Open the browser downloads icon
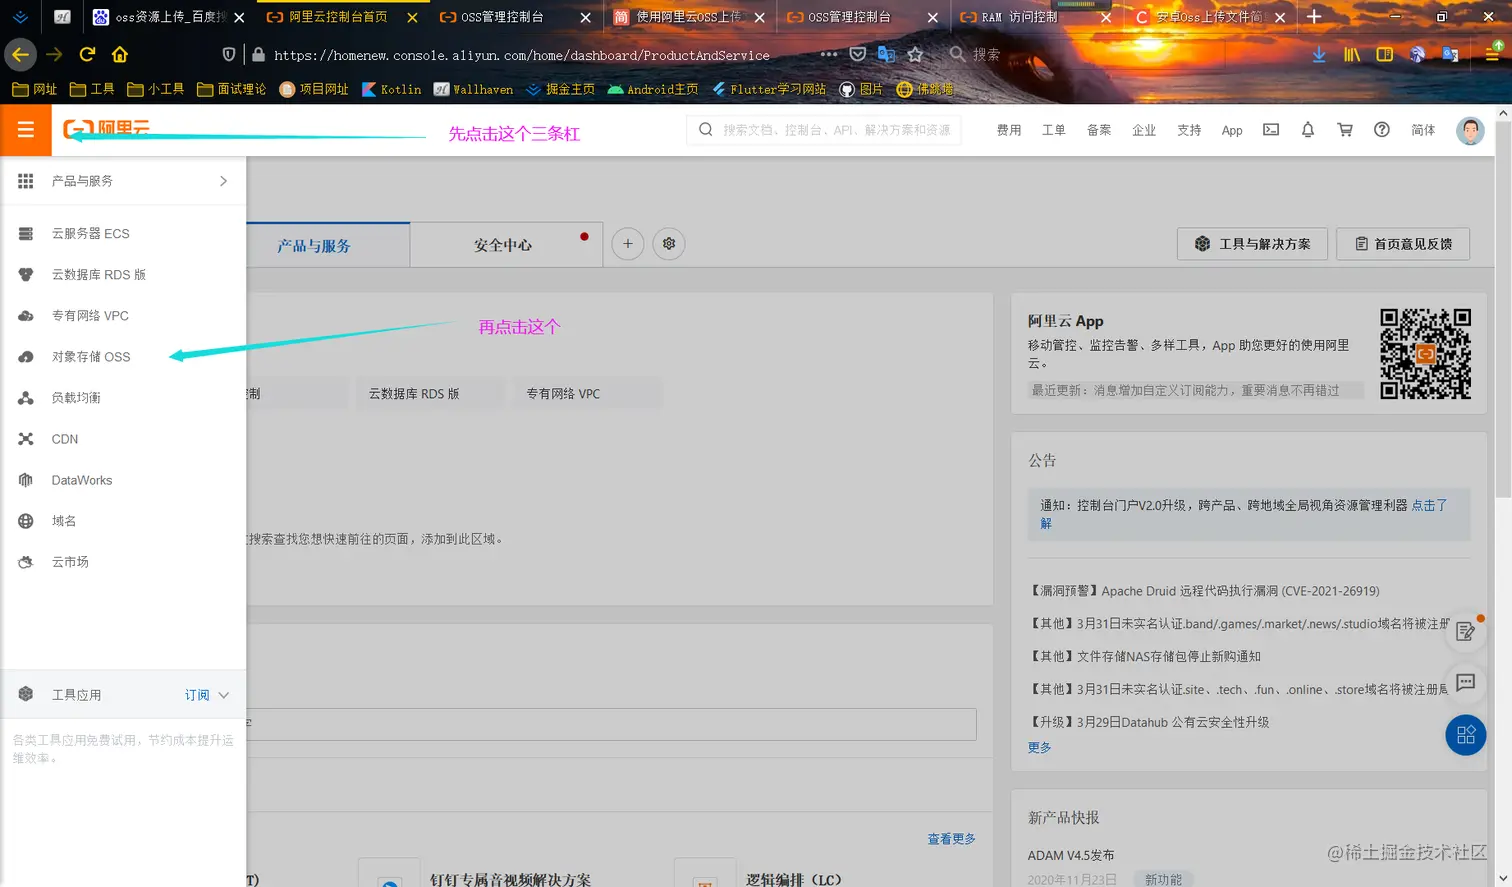Screen dimensions: 1512x887 (1318, 55)
